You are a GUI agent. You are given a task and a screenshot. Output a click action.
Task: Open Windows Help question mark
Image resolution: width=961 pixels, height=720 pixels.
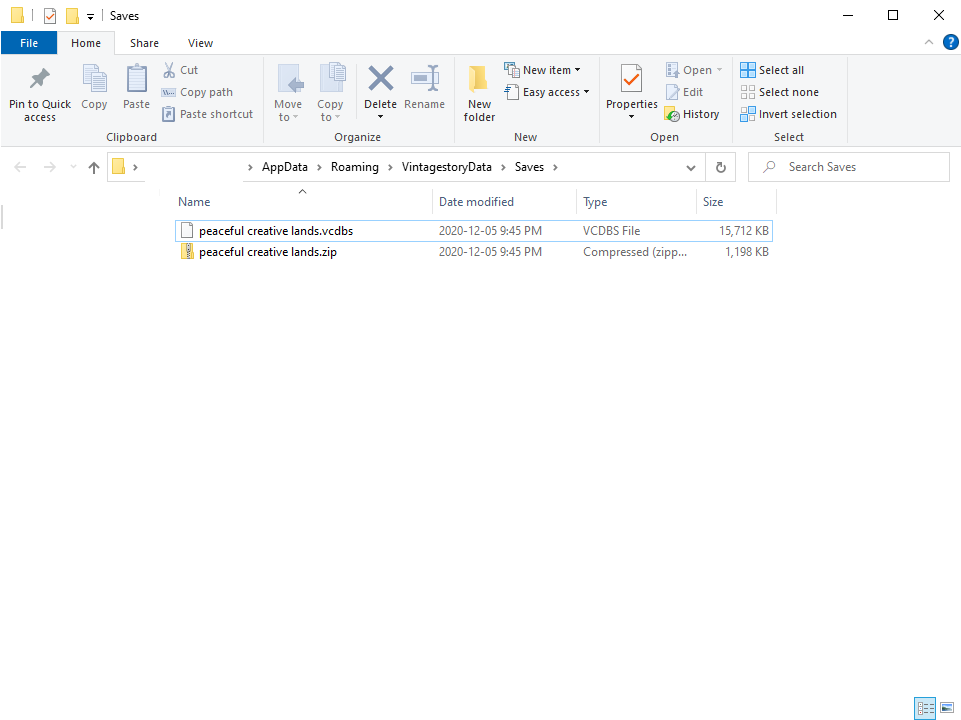951,43
